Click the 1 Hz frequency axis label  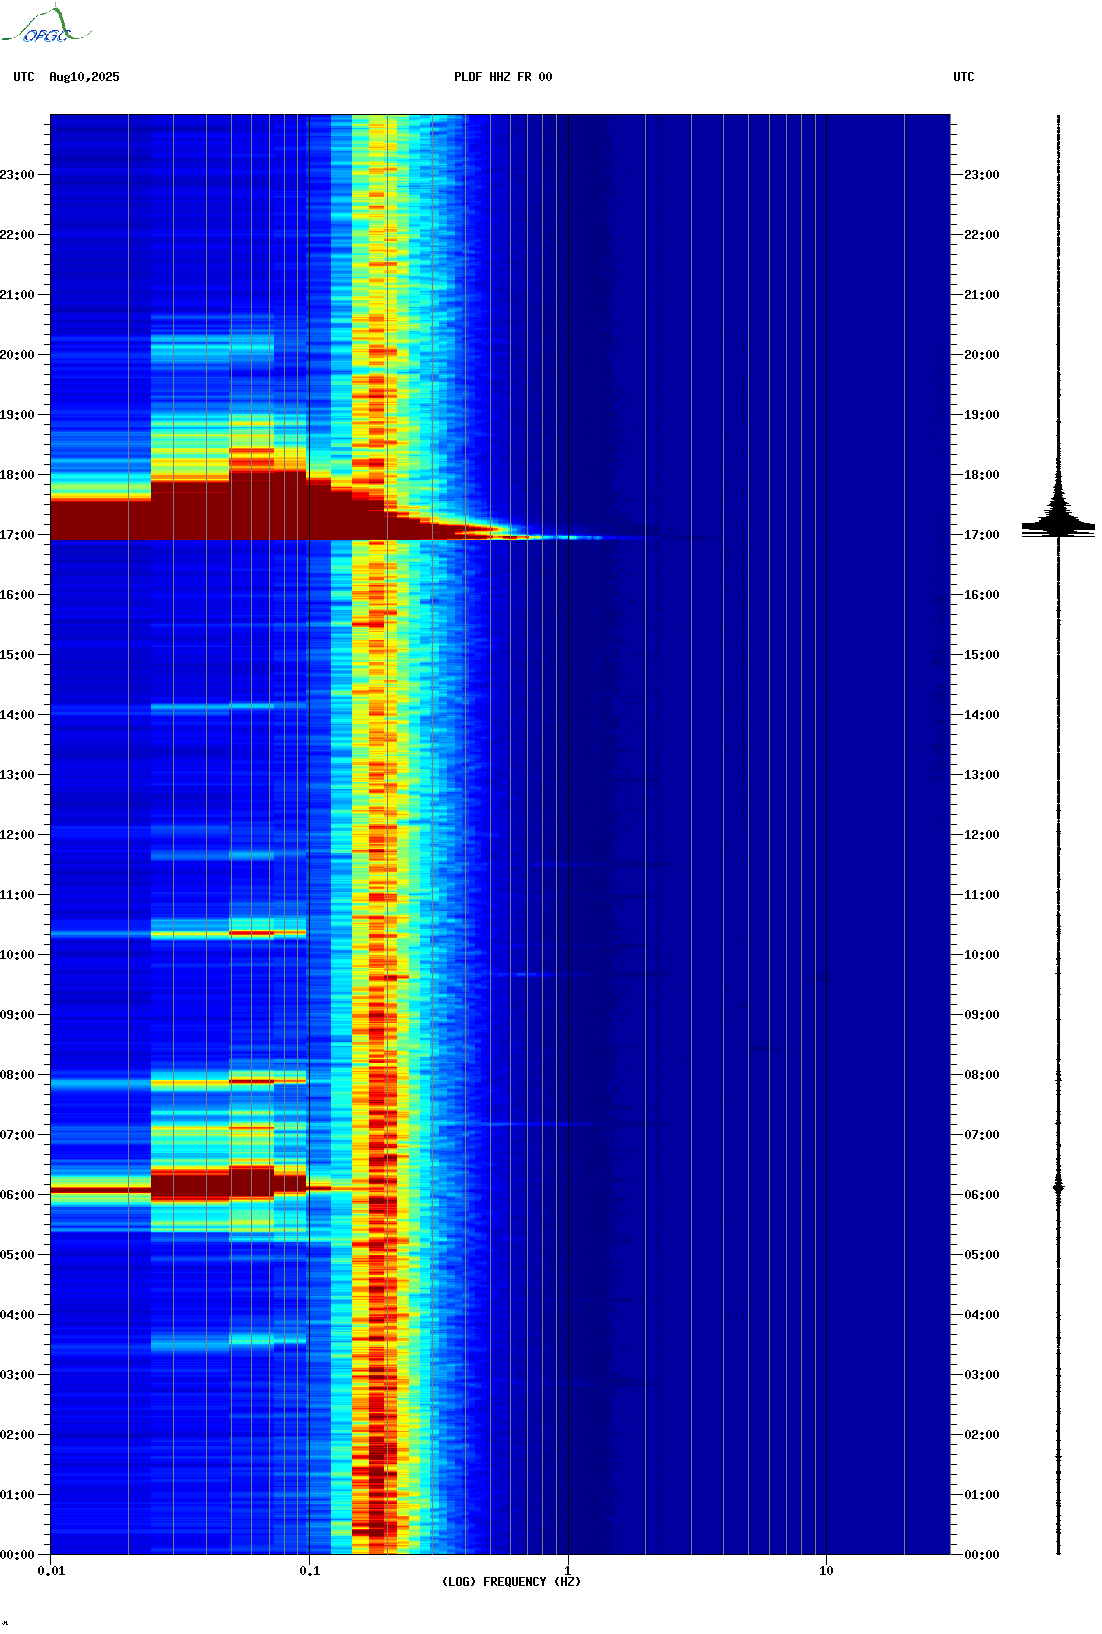click(568, 1571)
